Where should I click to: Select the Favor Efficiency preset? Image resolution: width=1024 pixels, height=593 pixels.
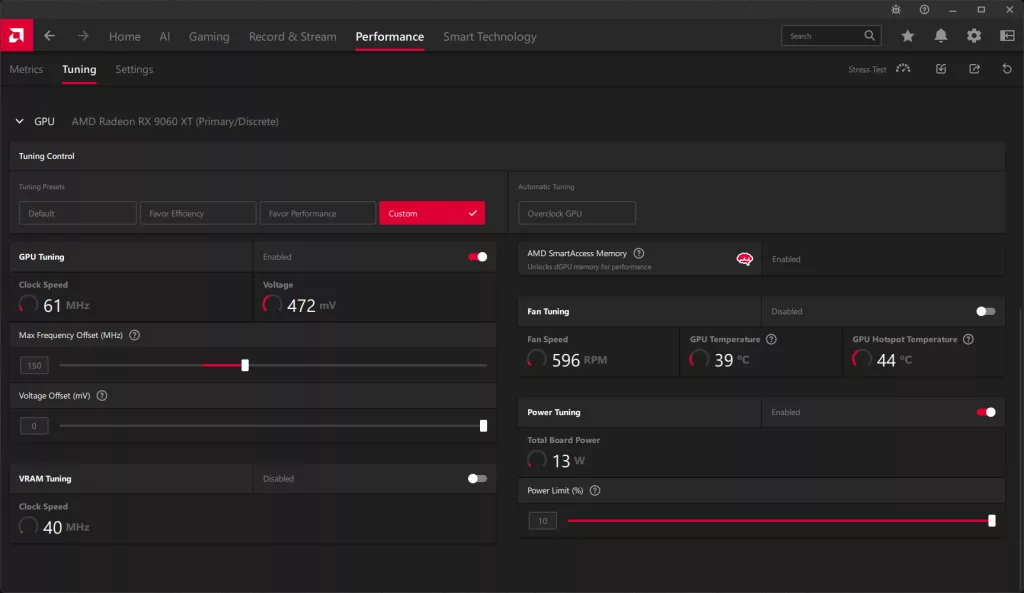tap(198, 213)
